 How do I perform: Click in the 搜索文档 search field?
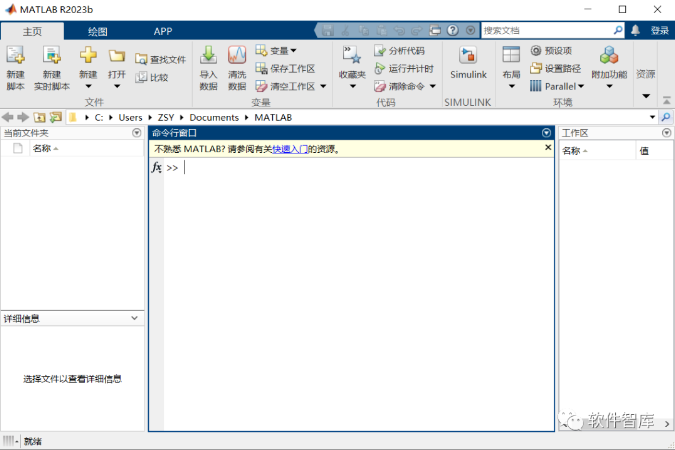547,30
